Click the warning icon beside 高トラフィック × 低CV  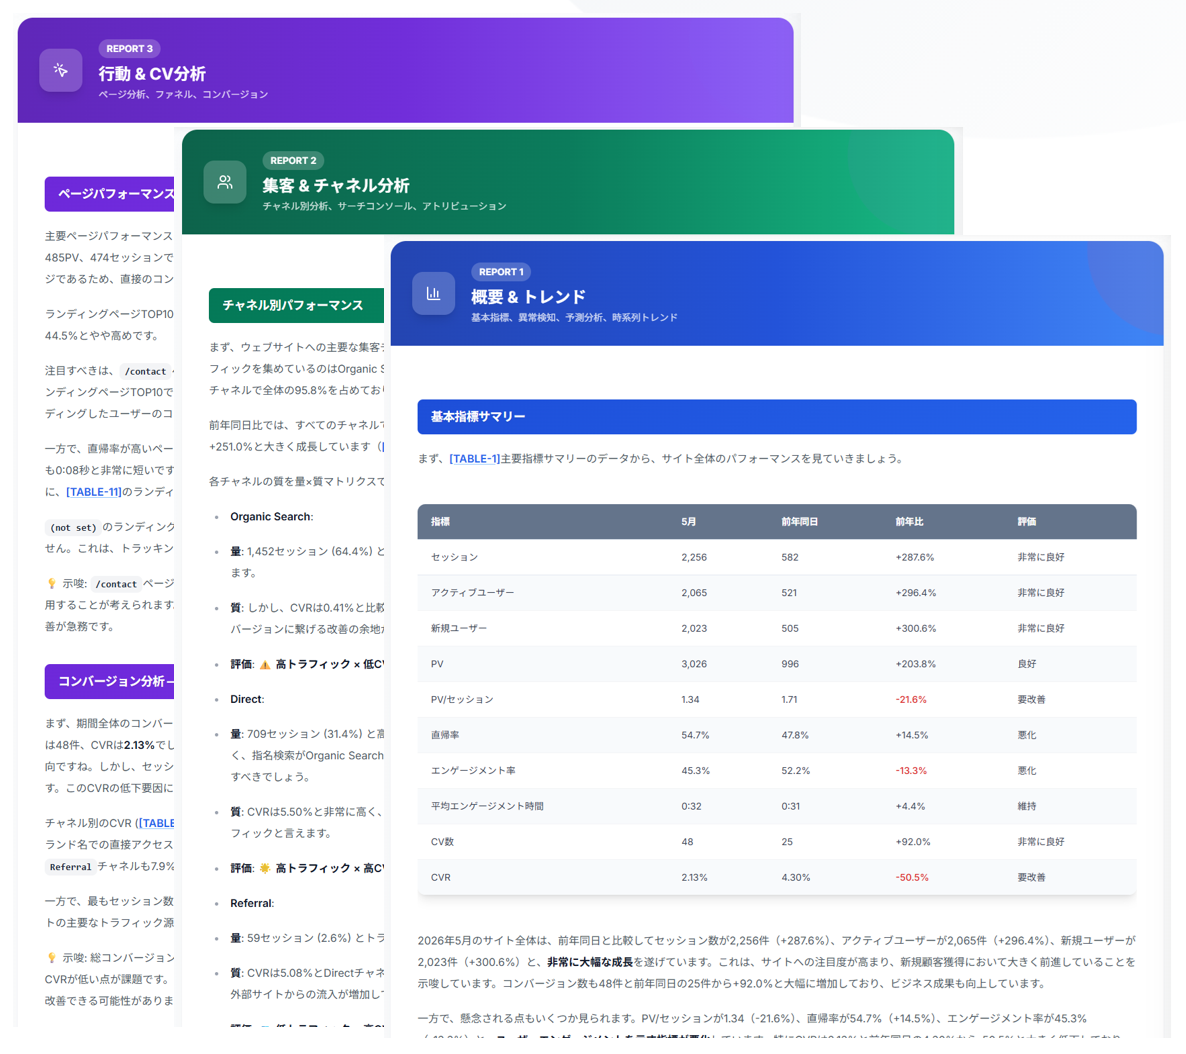point(265,664)
